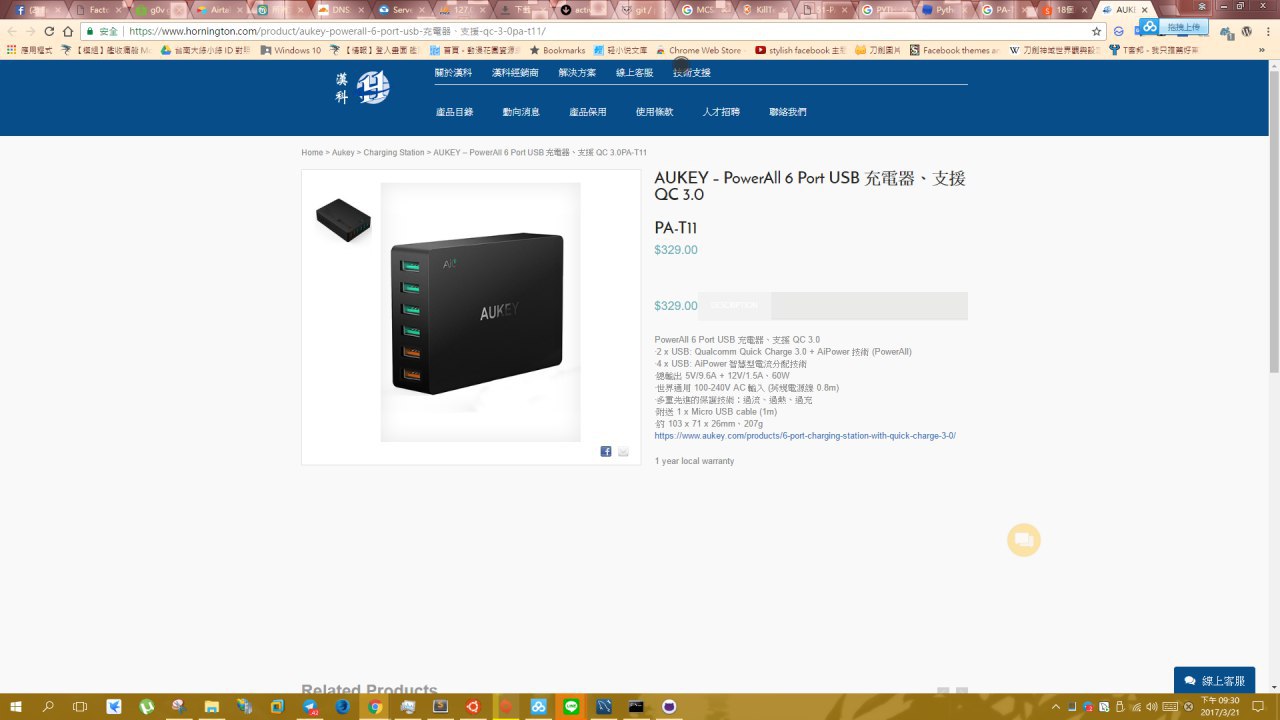The height and width of the screenshot is (720, 1280).
Task: Open the 聯絡我們 navigation item
Action: point(788,112)
